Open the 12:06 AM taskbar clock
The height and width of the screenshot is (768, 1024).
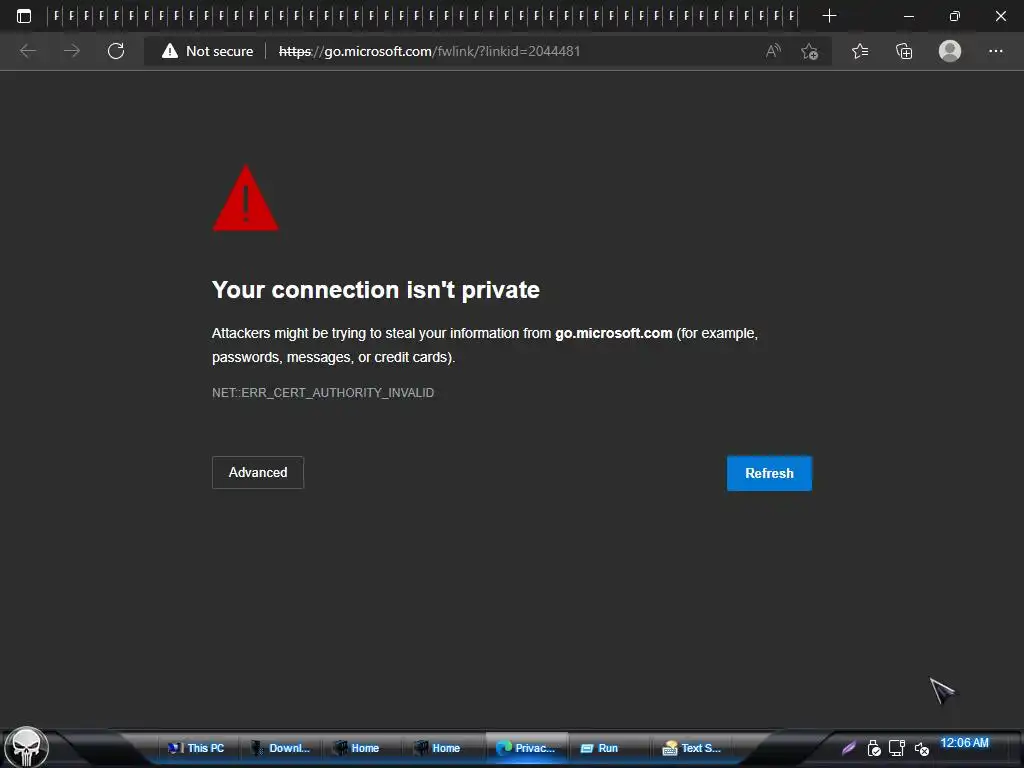(x=965, y=743)
